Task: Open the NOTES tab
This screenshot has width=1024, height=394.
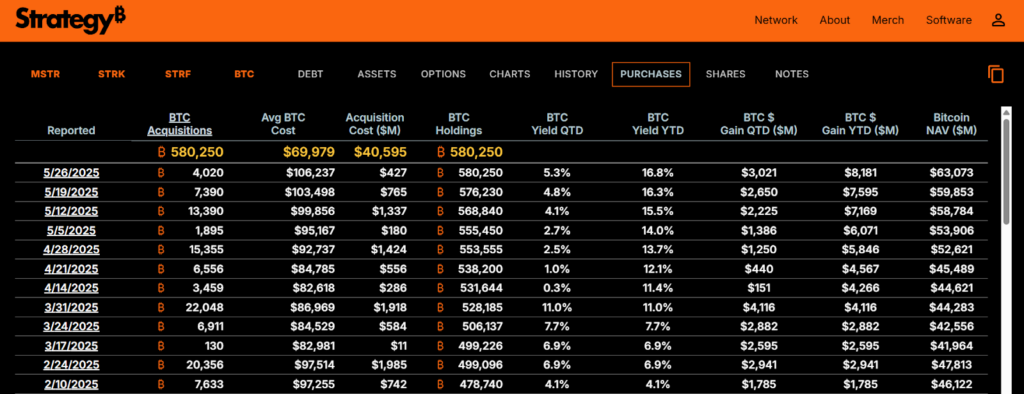Action: point(792,74)
